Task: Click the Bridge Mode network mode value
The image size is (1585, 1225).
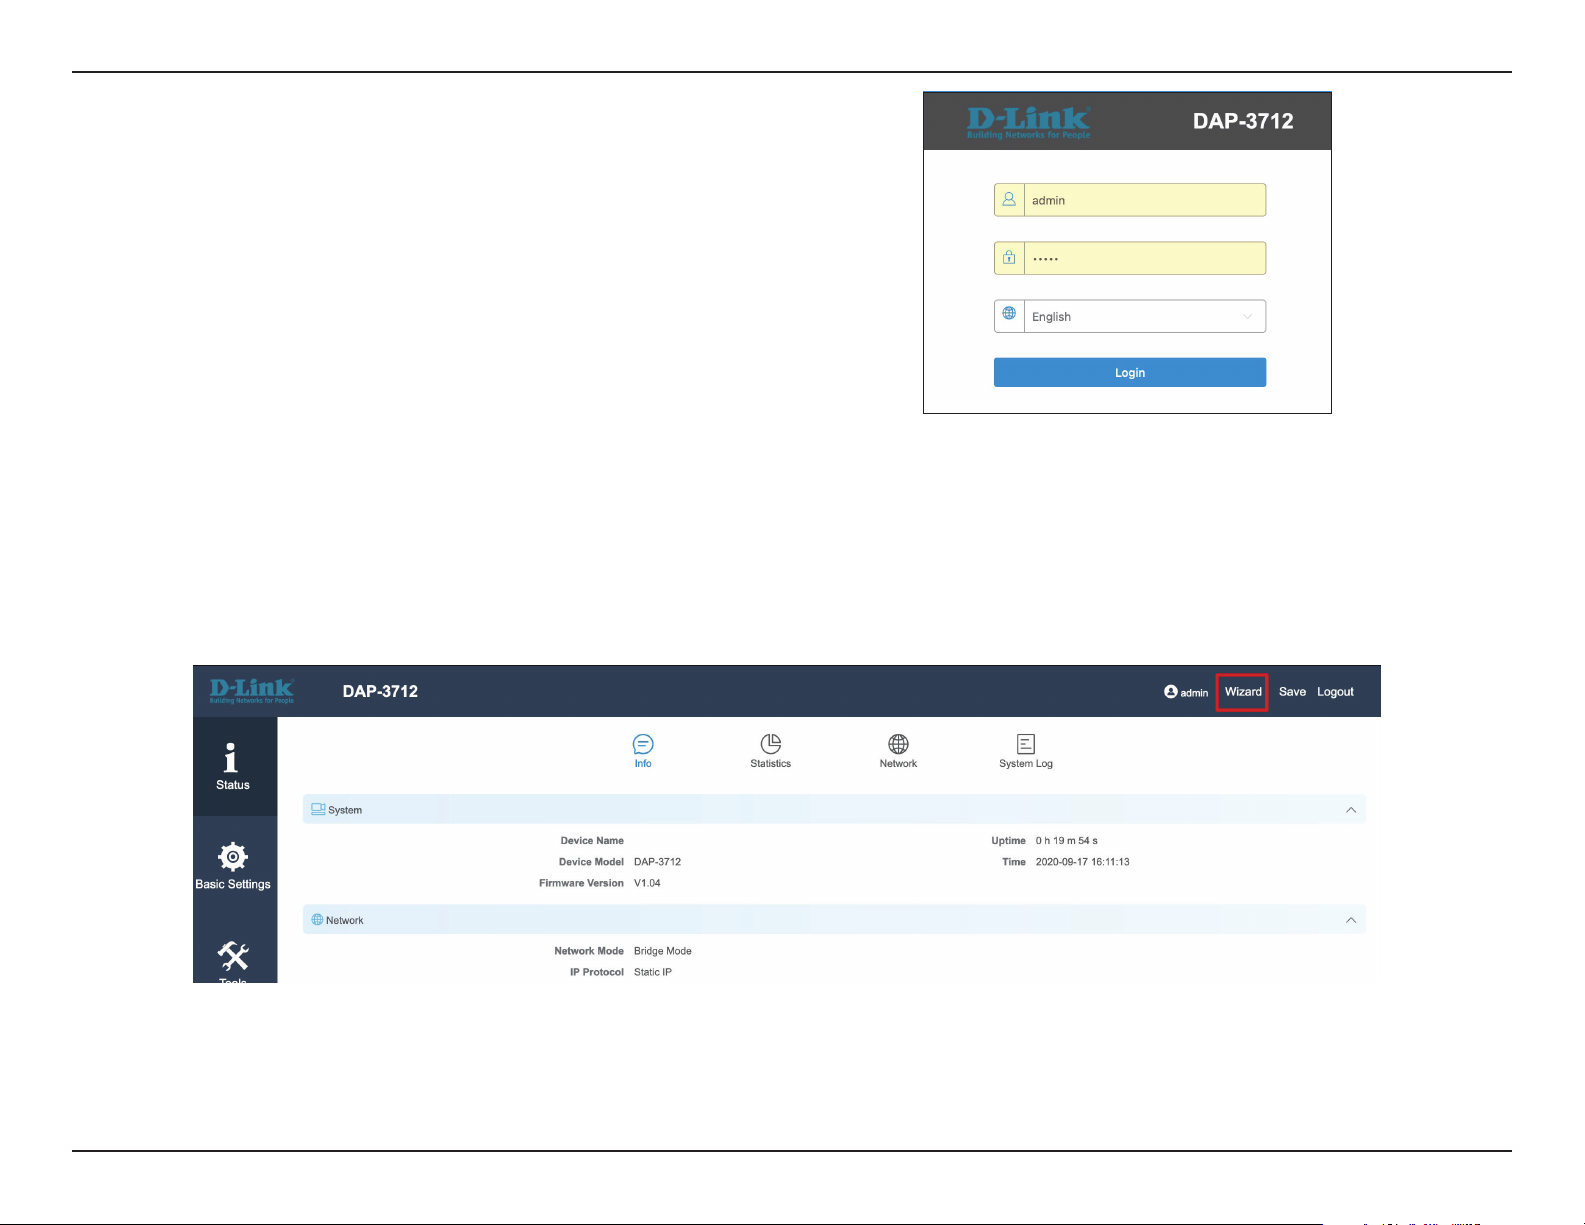Action: (662, 951)
